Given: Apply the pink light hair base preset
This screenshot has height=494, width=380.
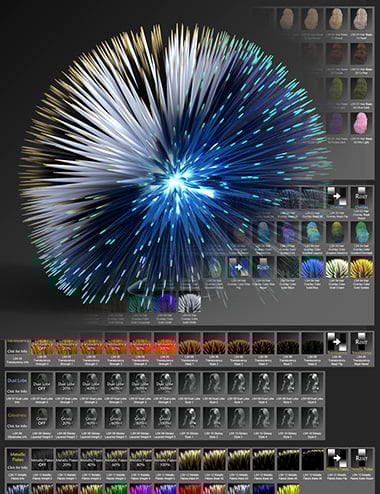Looking at the screenshot, I should (361, 123).
